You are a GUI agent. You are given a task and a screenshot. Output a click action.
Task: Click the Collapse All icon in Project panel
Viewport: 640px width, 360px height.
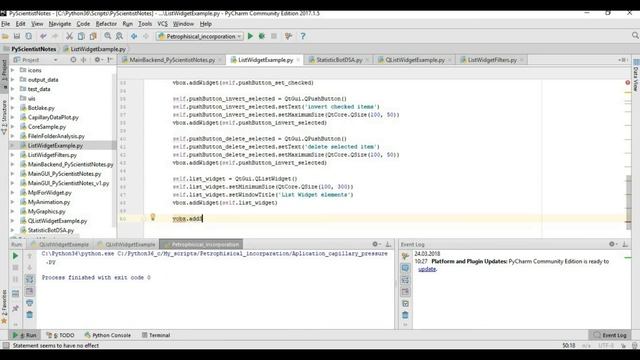tap(84, 60)
